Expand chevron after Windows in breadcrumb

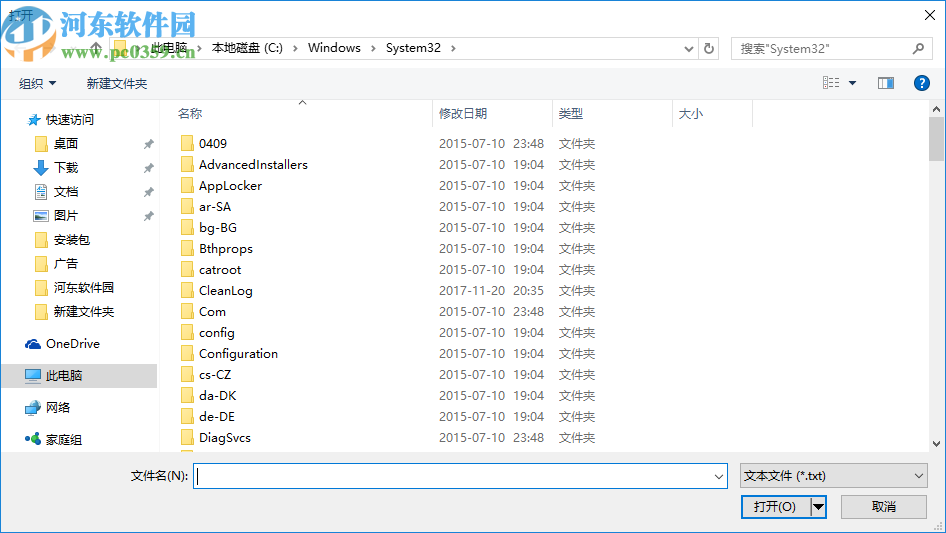click(x=373, y=48)
